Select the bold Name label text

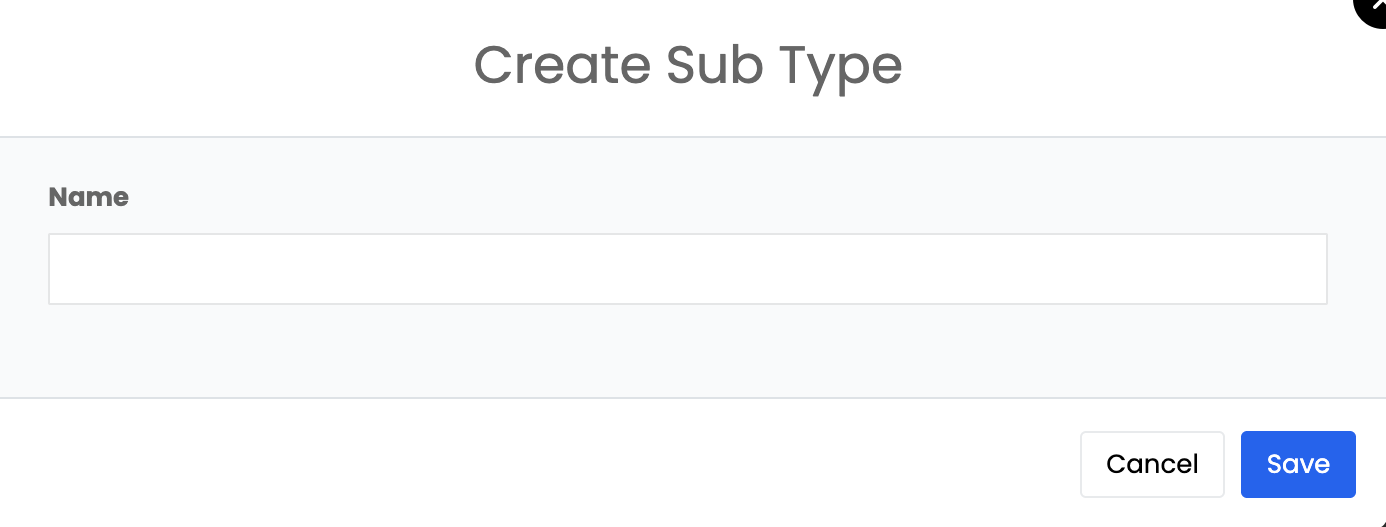tap(88, 197)
